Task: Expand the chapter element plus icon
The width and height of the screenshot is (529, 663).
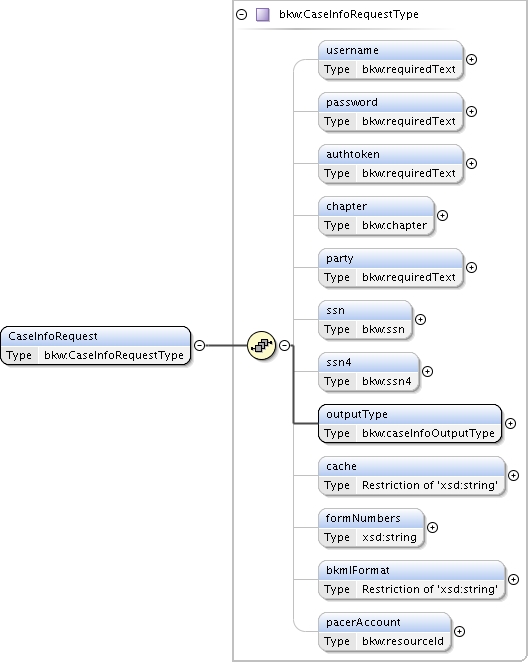Action: [442, 216]
